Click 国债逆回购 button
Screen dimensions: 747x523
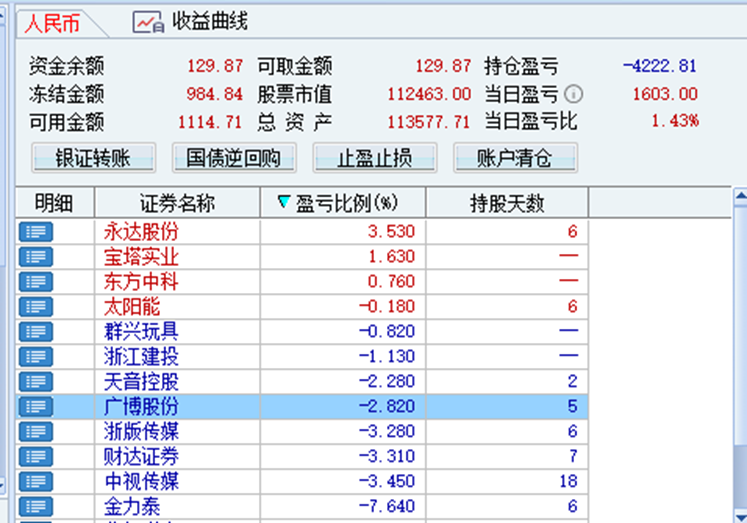(x=234, y=158)
